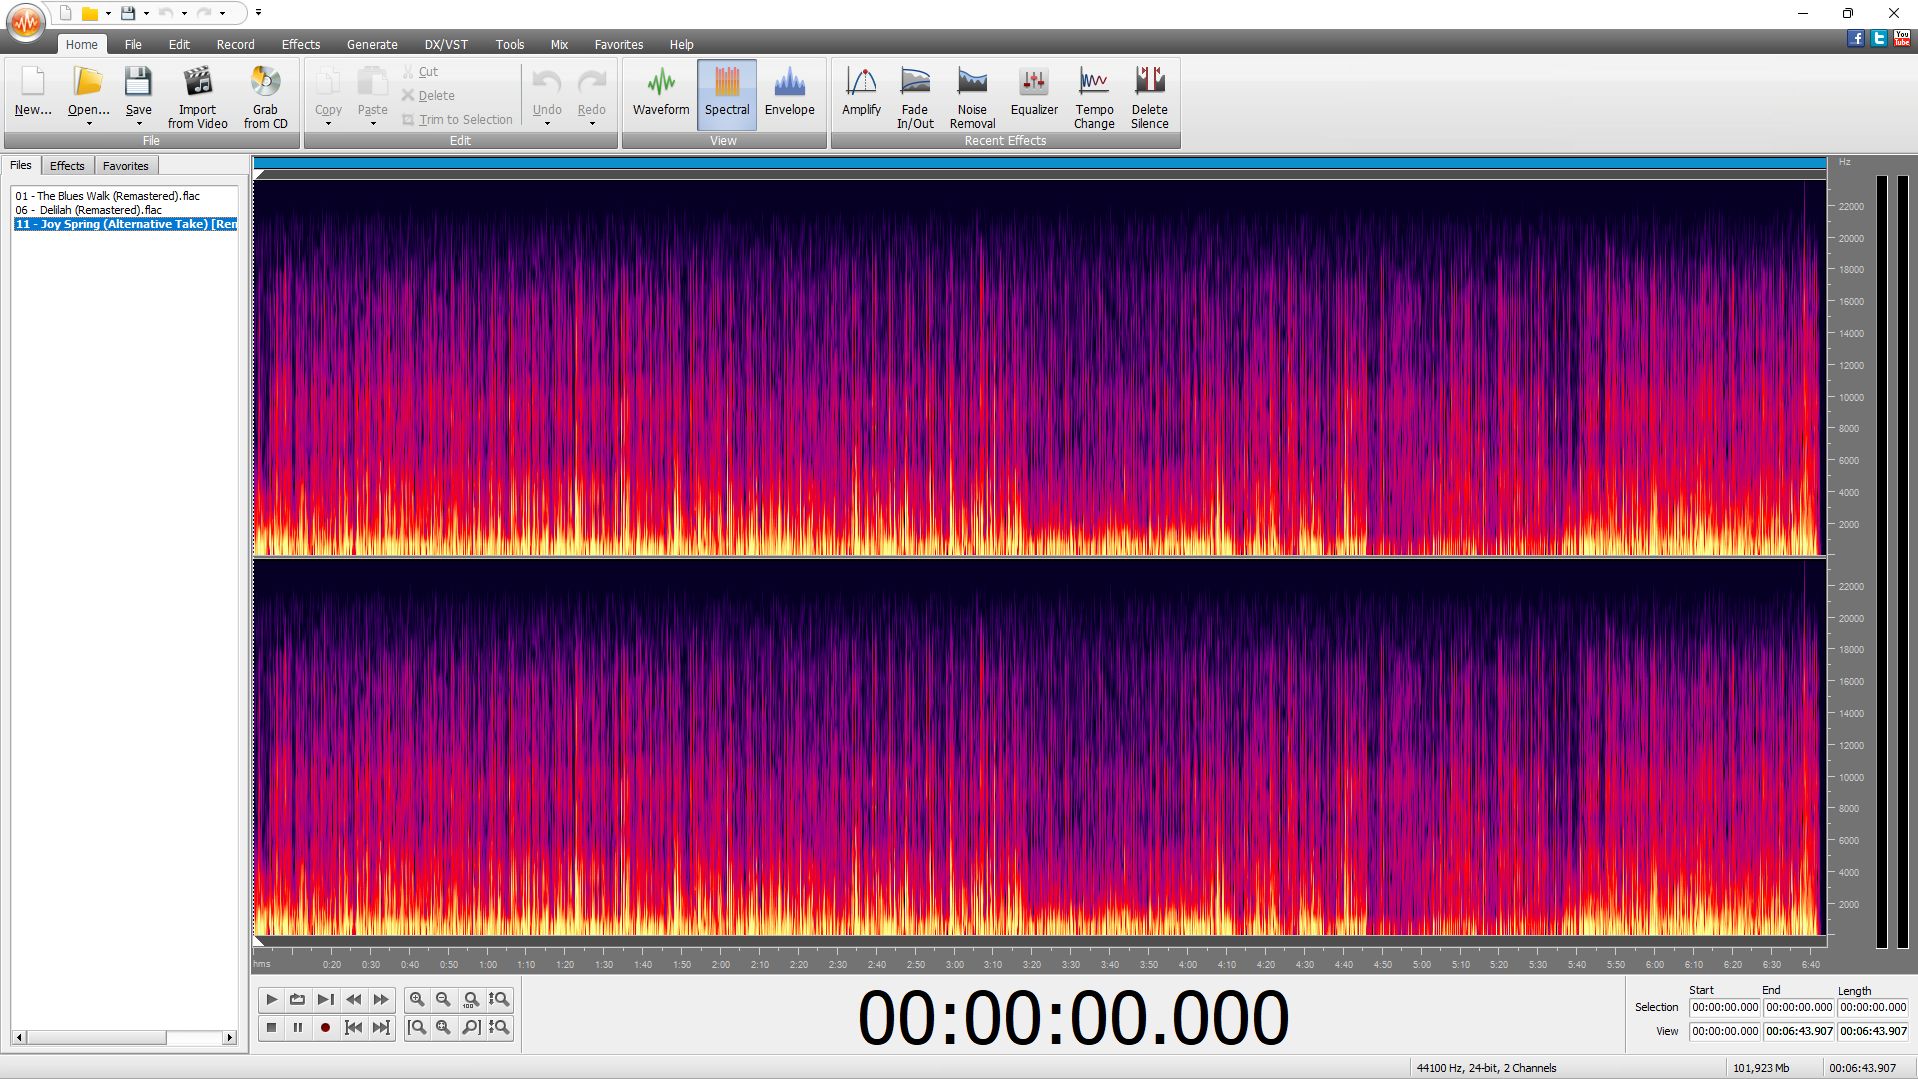Toggle loop playback button

297,999
